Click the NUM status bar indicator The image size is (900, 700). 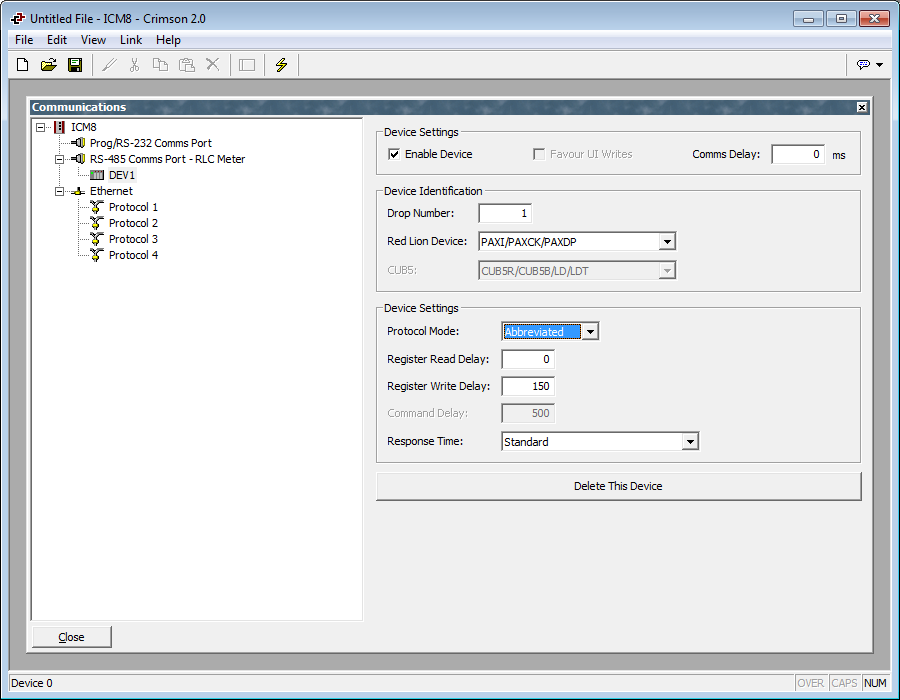pyautogui.click(x=875, y=683)
